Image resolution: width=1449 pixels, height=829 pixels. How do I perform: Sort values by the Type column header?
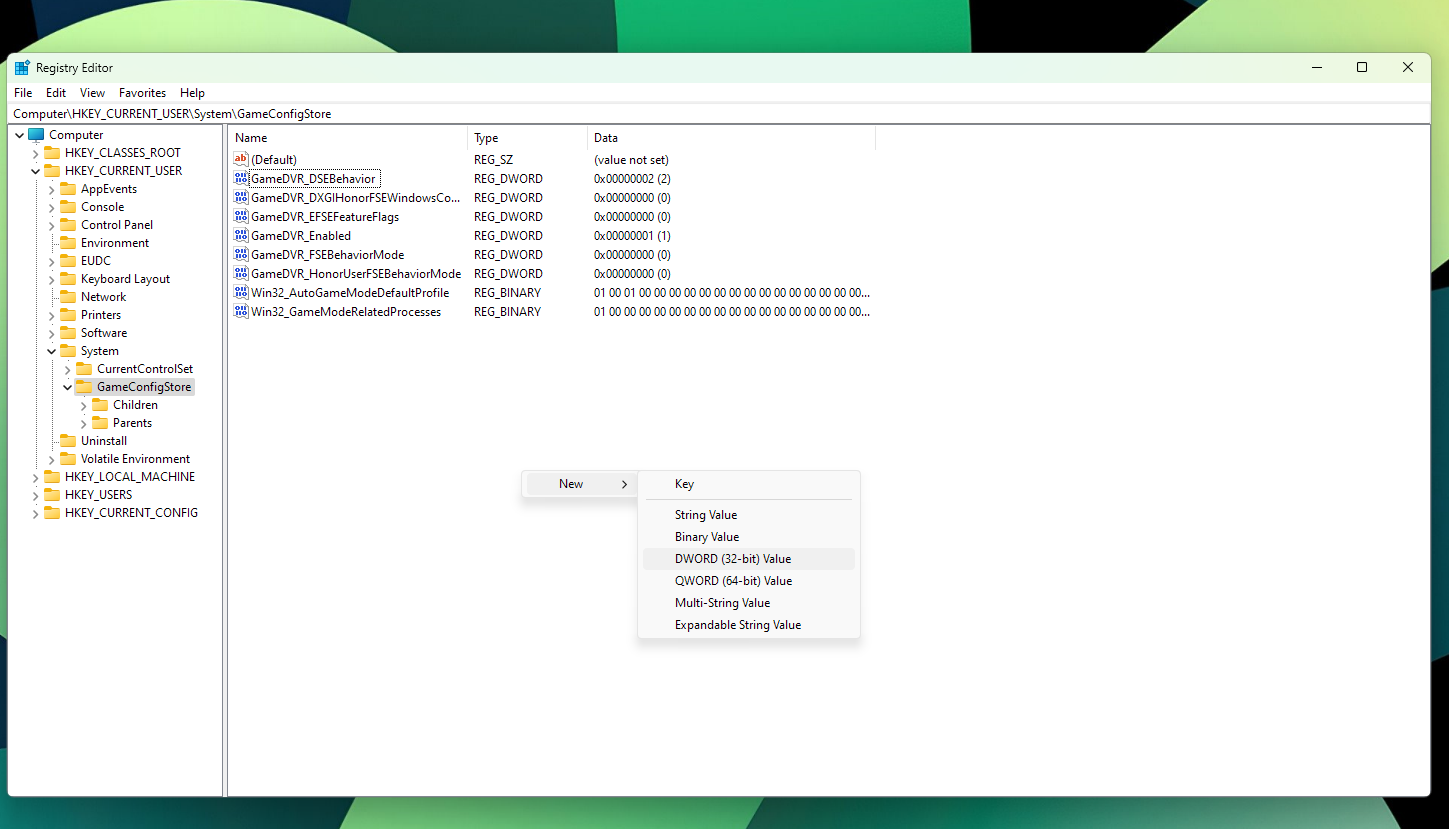pos(527,138)
